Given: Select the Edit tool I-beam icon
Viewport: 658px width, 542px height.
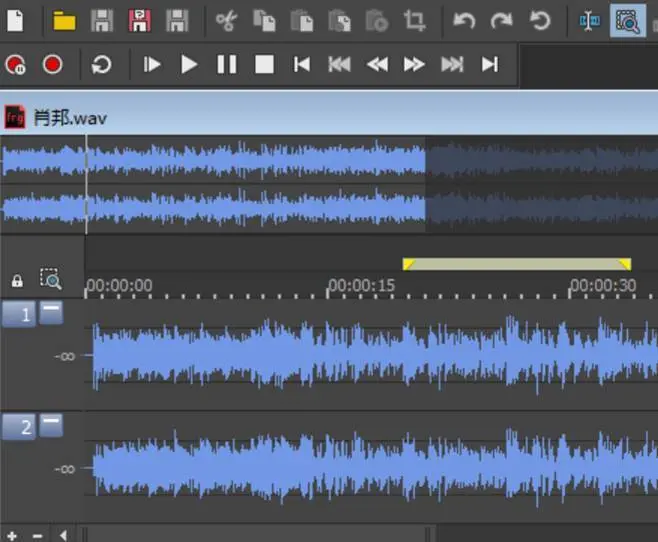Looking at the screenshot, I should [x=590, y=21].
